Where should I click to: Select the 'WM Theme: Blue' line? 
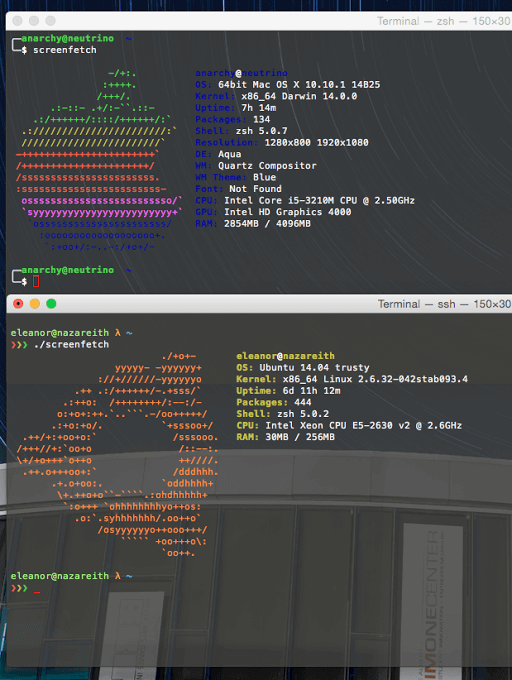[x=235, y=177]
